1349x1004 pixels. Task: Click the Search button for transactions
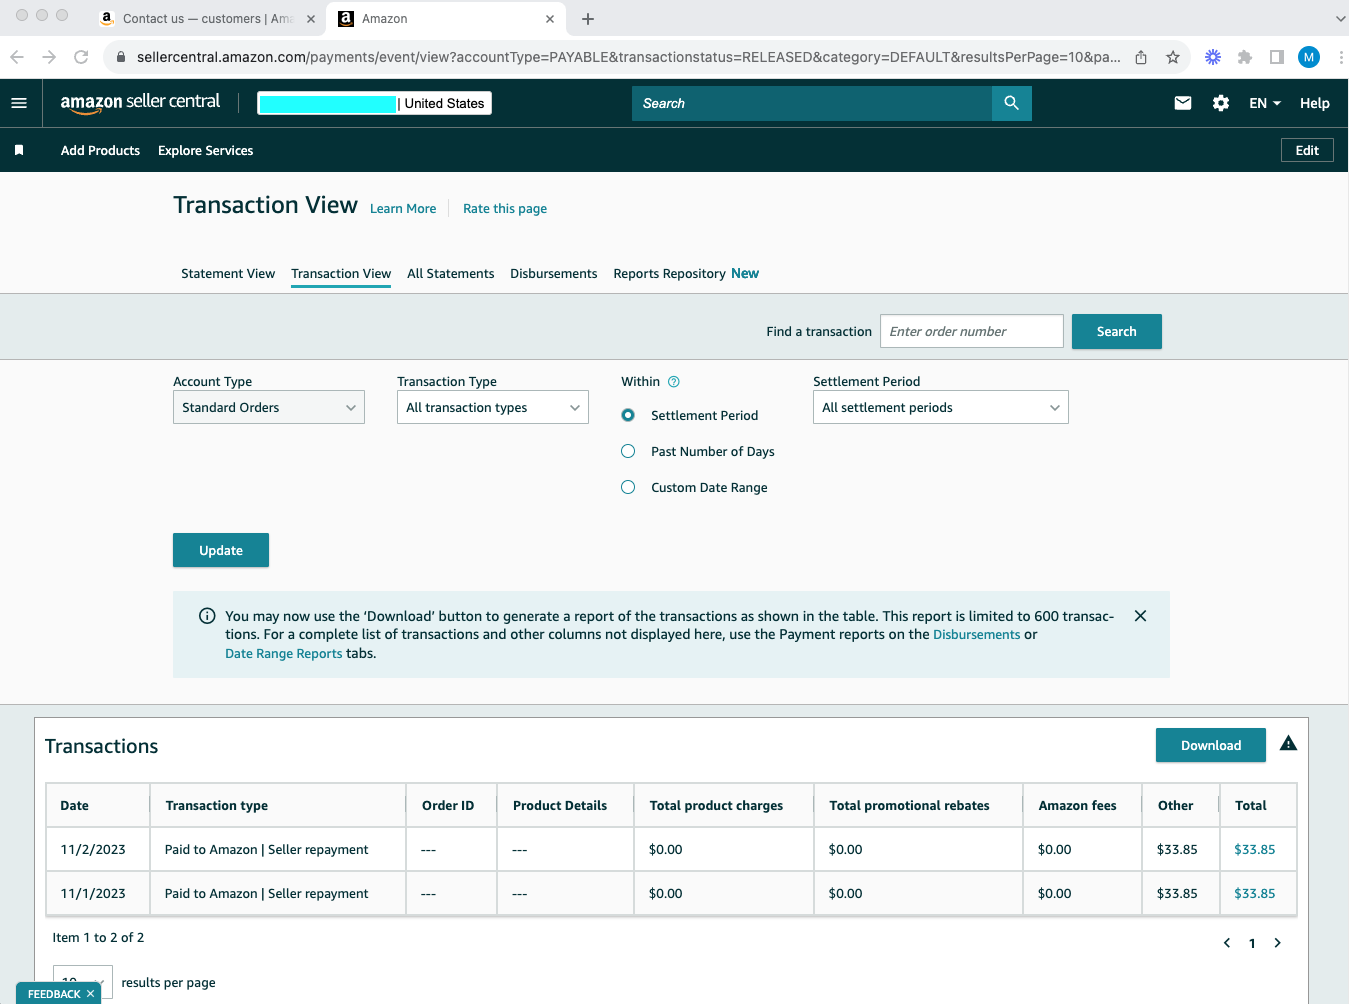click(x=1117, y=331)
